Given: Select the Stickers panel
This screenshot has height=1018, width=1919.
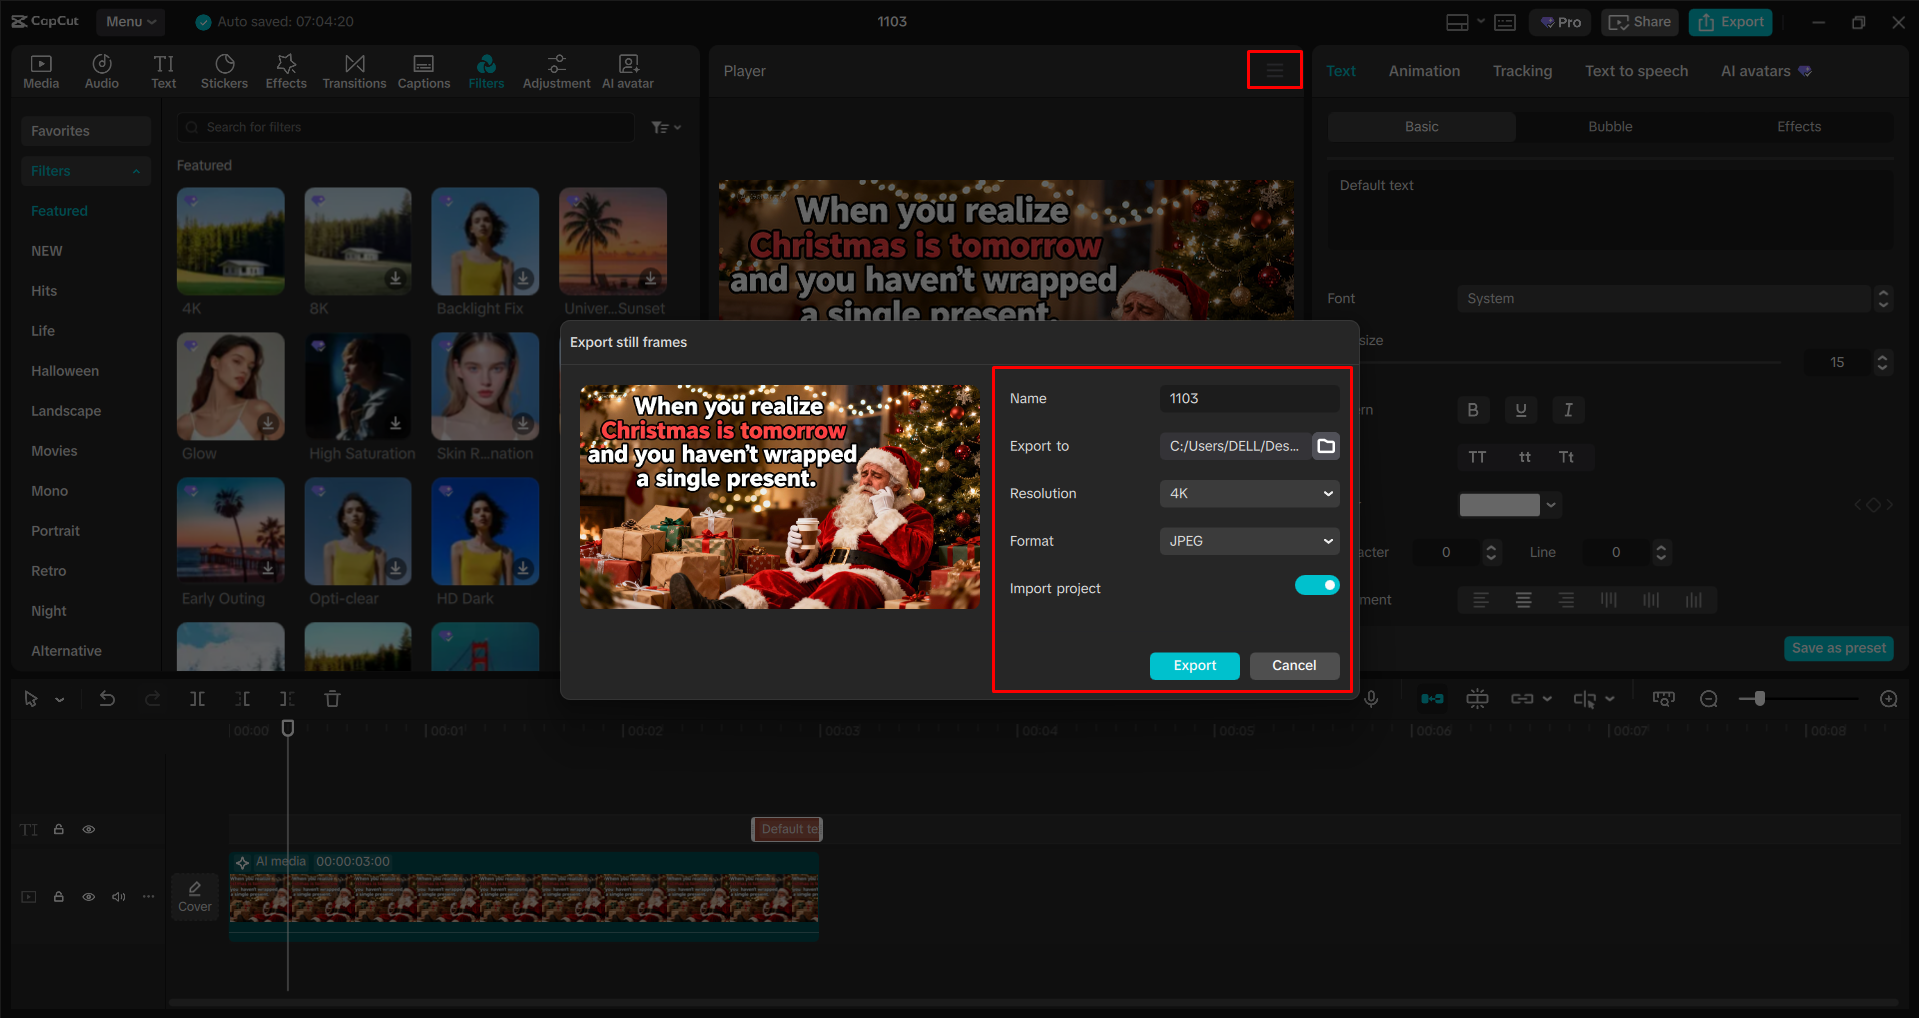Looking at the screenshot, I should click(224, 70).
